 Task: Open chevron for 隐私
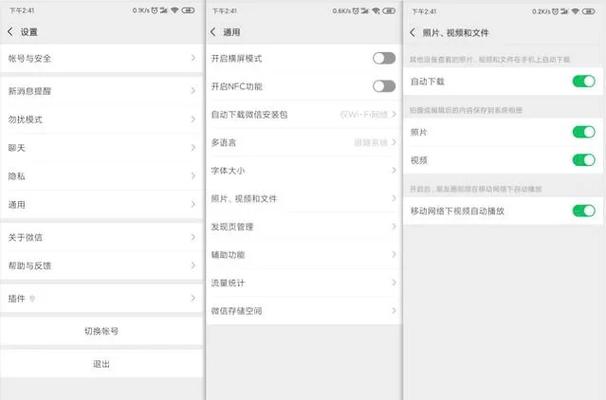193,176
